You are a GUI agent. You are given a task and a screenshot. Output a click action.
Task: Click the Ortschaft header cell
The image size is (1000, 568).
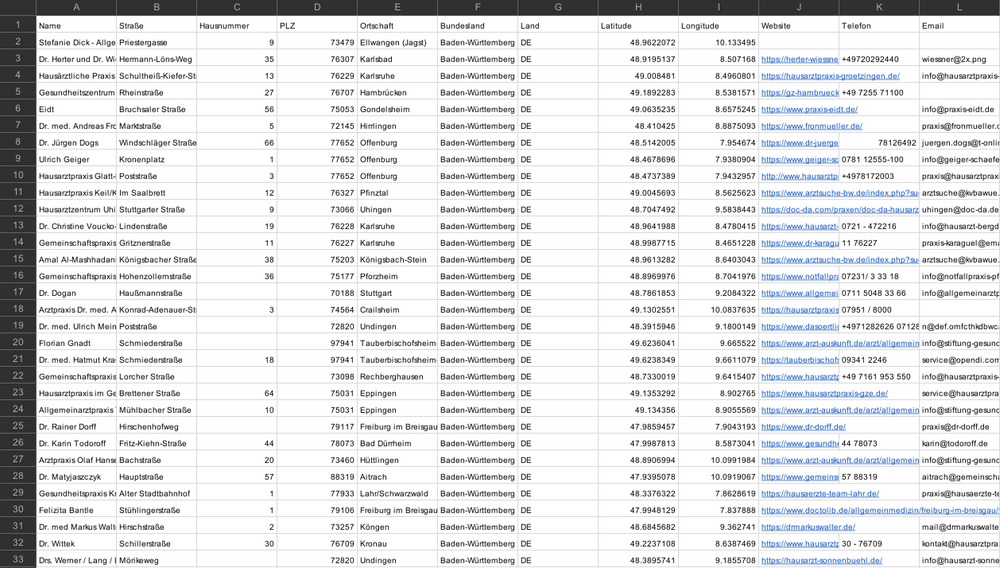tap(397, 25)
